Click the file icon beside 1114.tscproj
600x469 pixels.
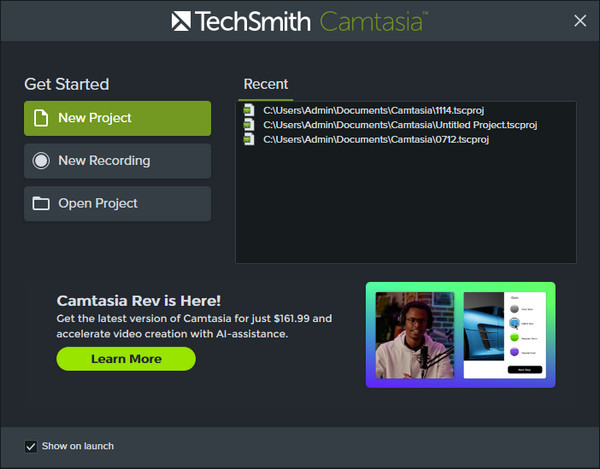tap(249, 110)
